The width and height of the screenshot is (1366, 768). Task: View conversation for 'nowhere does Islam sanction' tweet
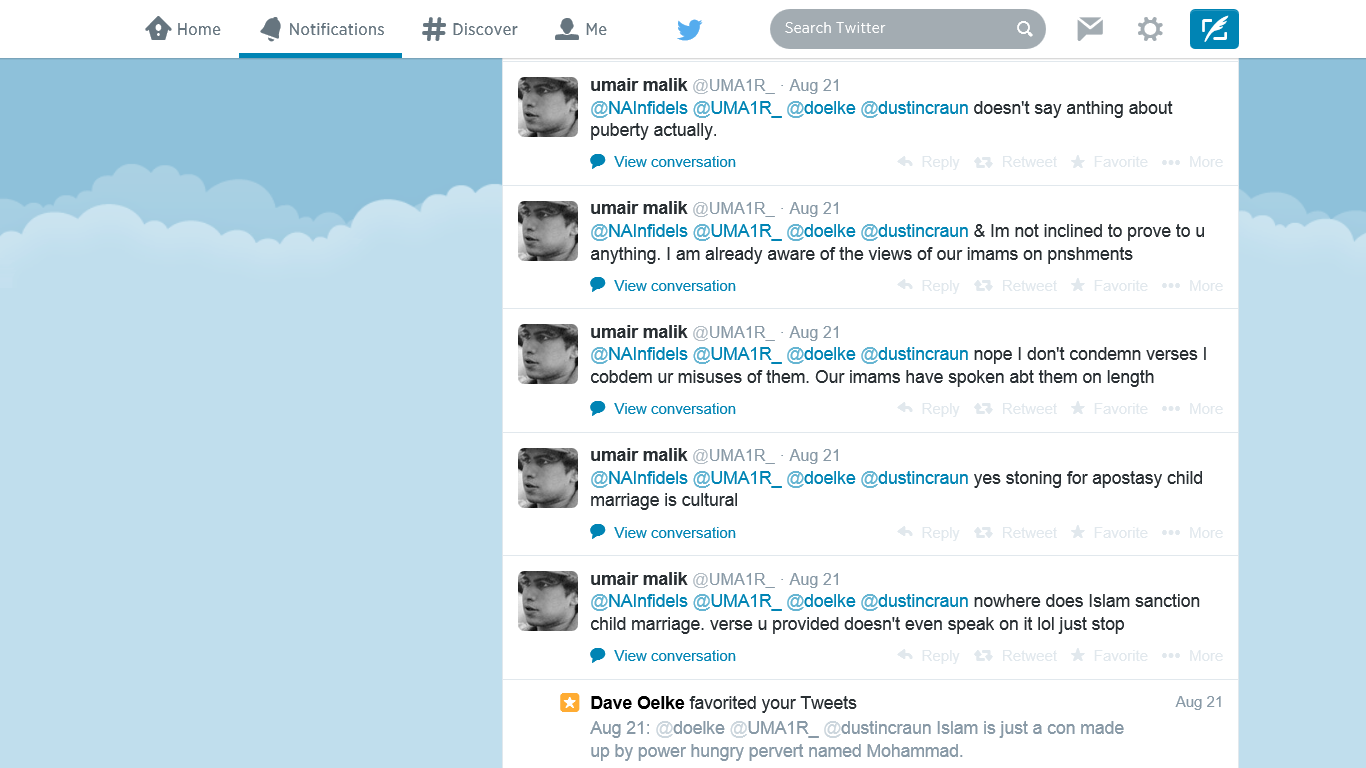663,656
